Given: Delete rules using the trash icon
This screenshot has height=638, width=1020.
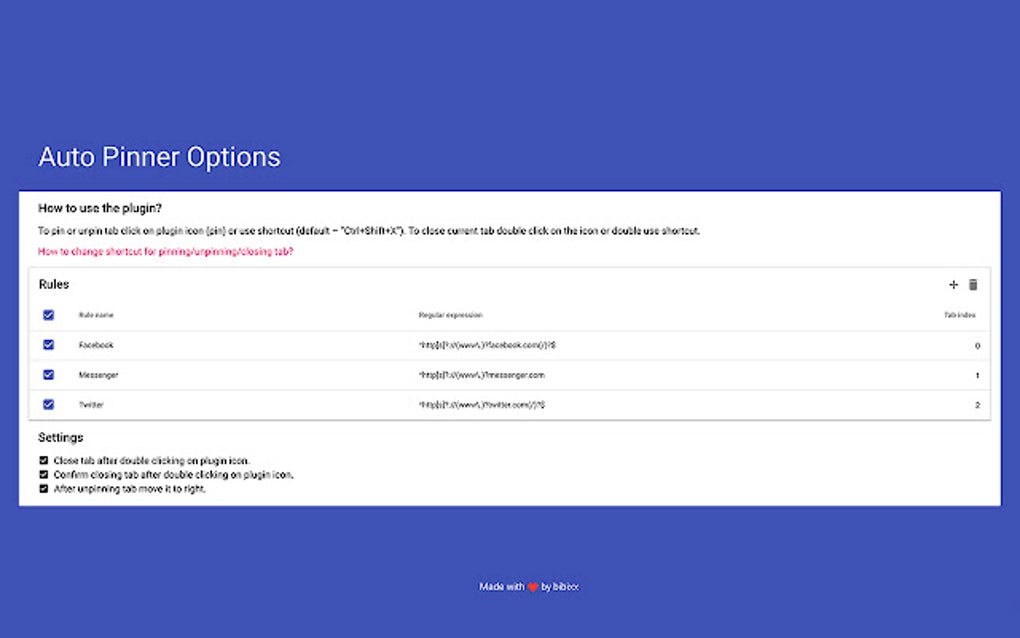Looking at the screenshot, I should 974,284.
